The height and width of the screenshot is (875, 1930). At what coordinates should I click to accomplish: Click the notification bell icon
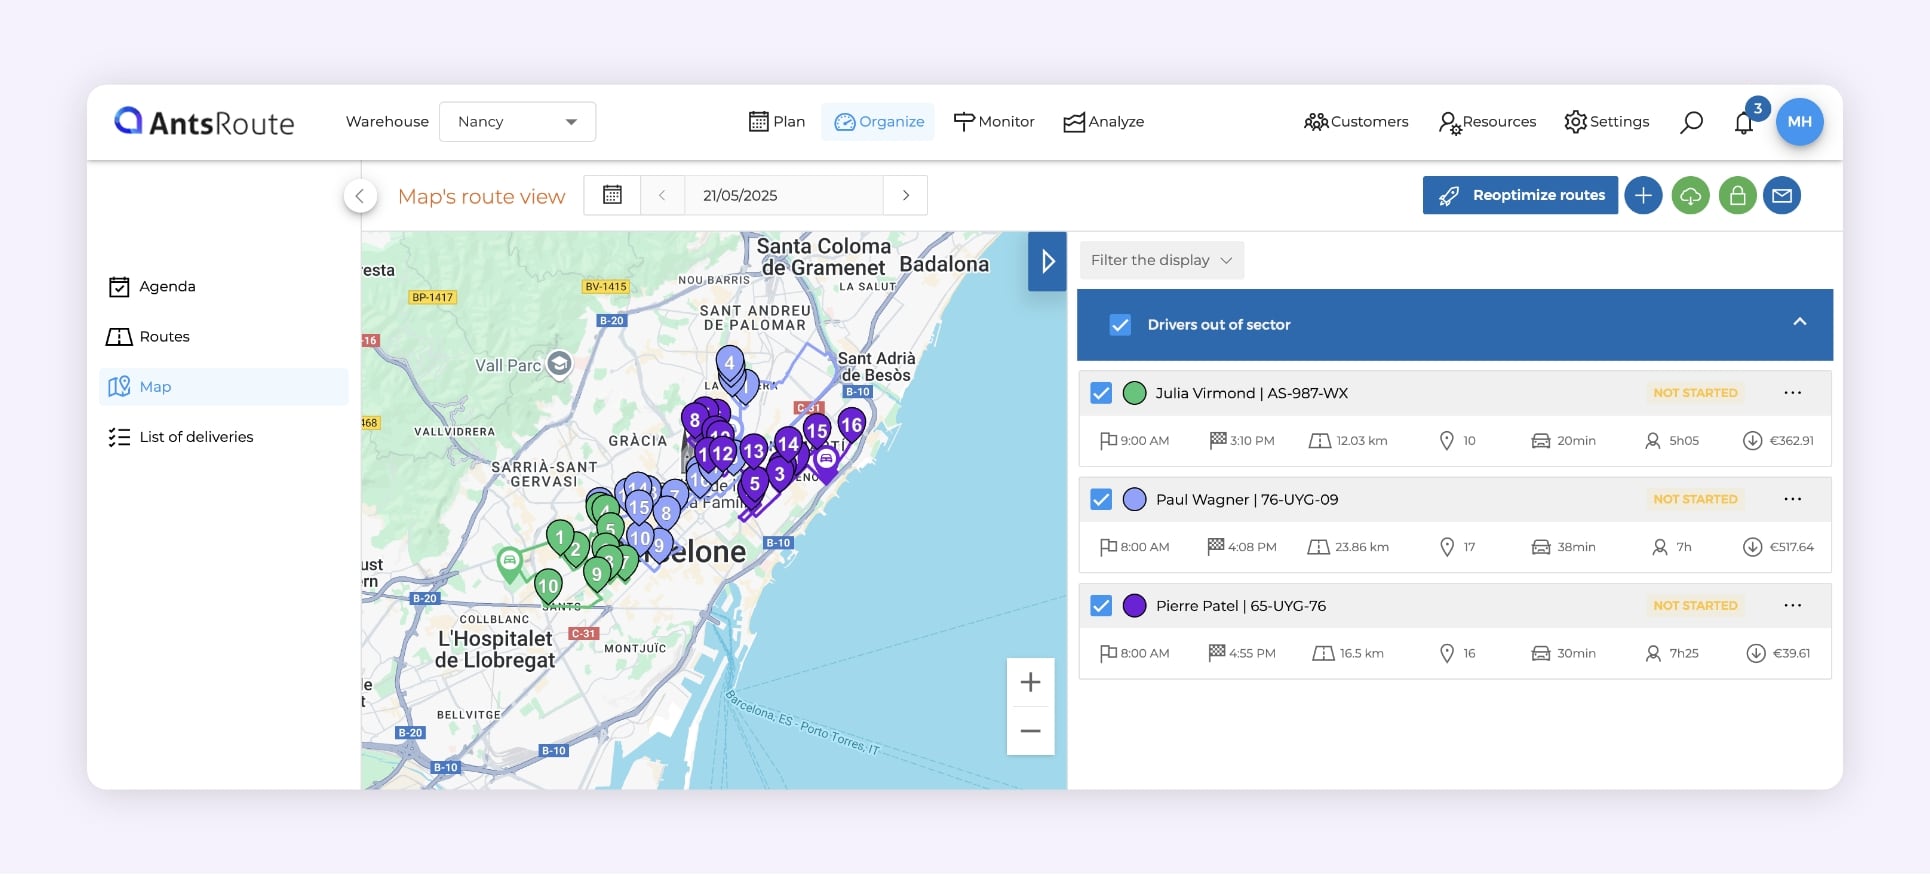pyautogui.click(x=1744, y=123)
